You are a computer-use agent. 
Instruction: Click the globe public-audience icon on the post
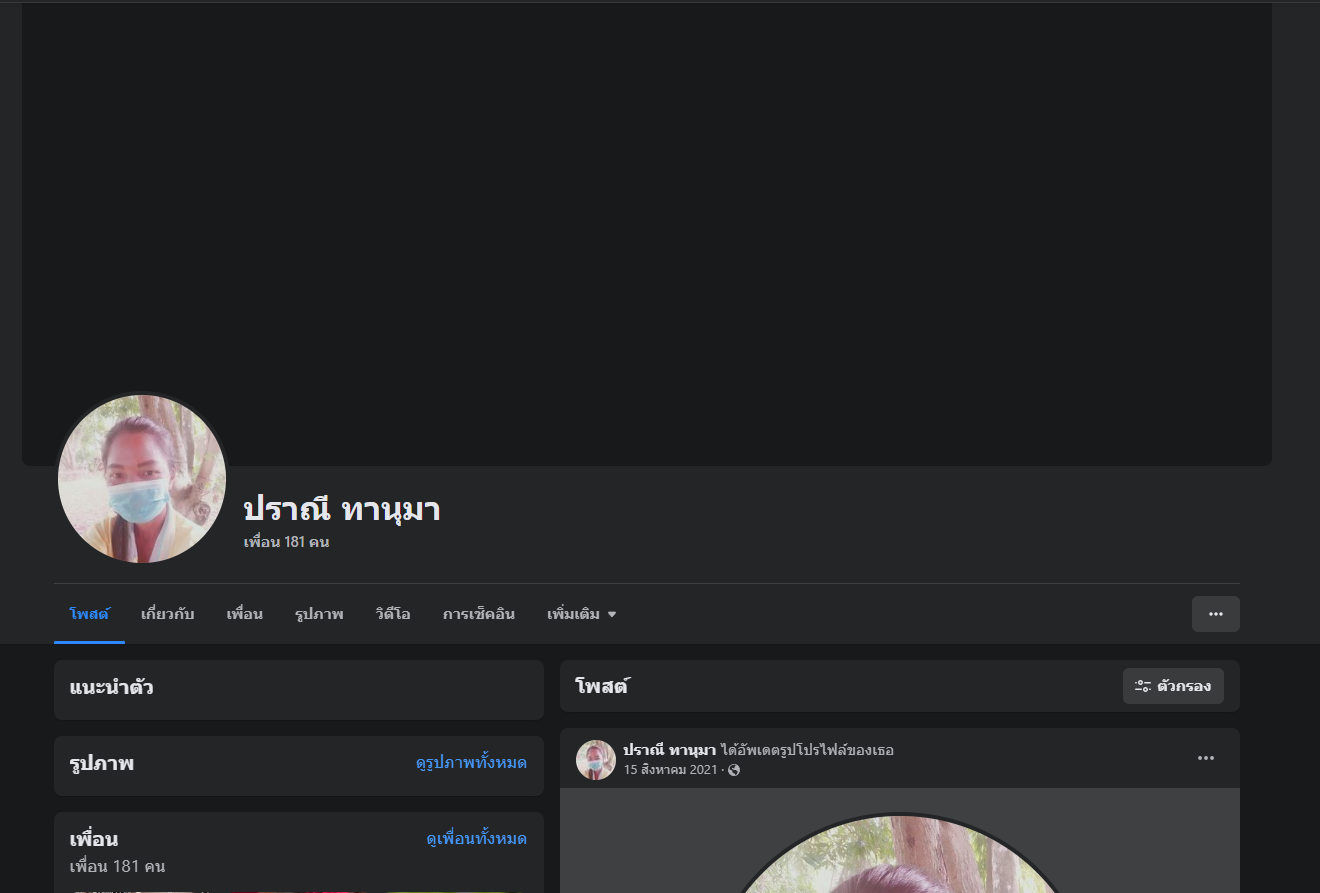(734, 770)
